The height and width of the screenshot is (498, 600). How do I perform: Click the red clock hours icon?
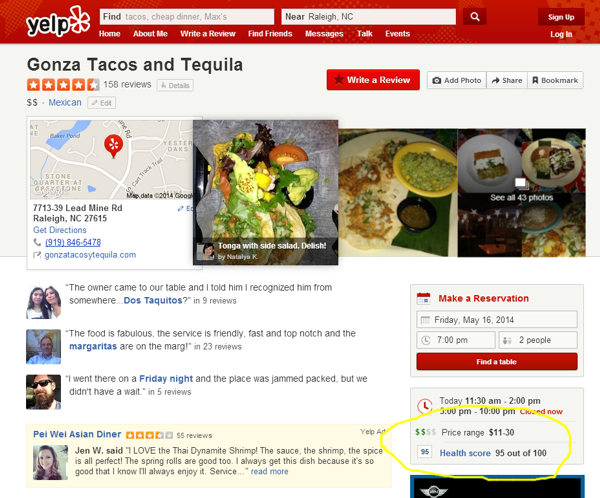425,406
